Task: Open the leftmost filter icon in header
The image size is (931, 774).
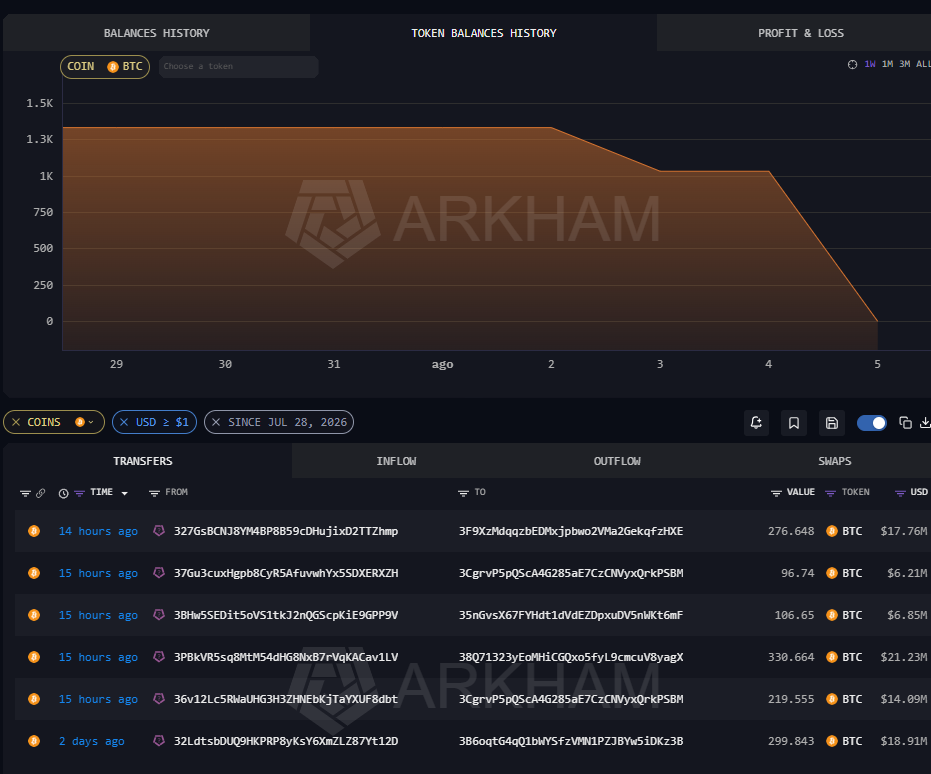Action: (x=25, y=493)
